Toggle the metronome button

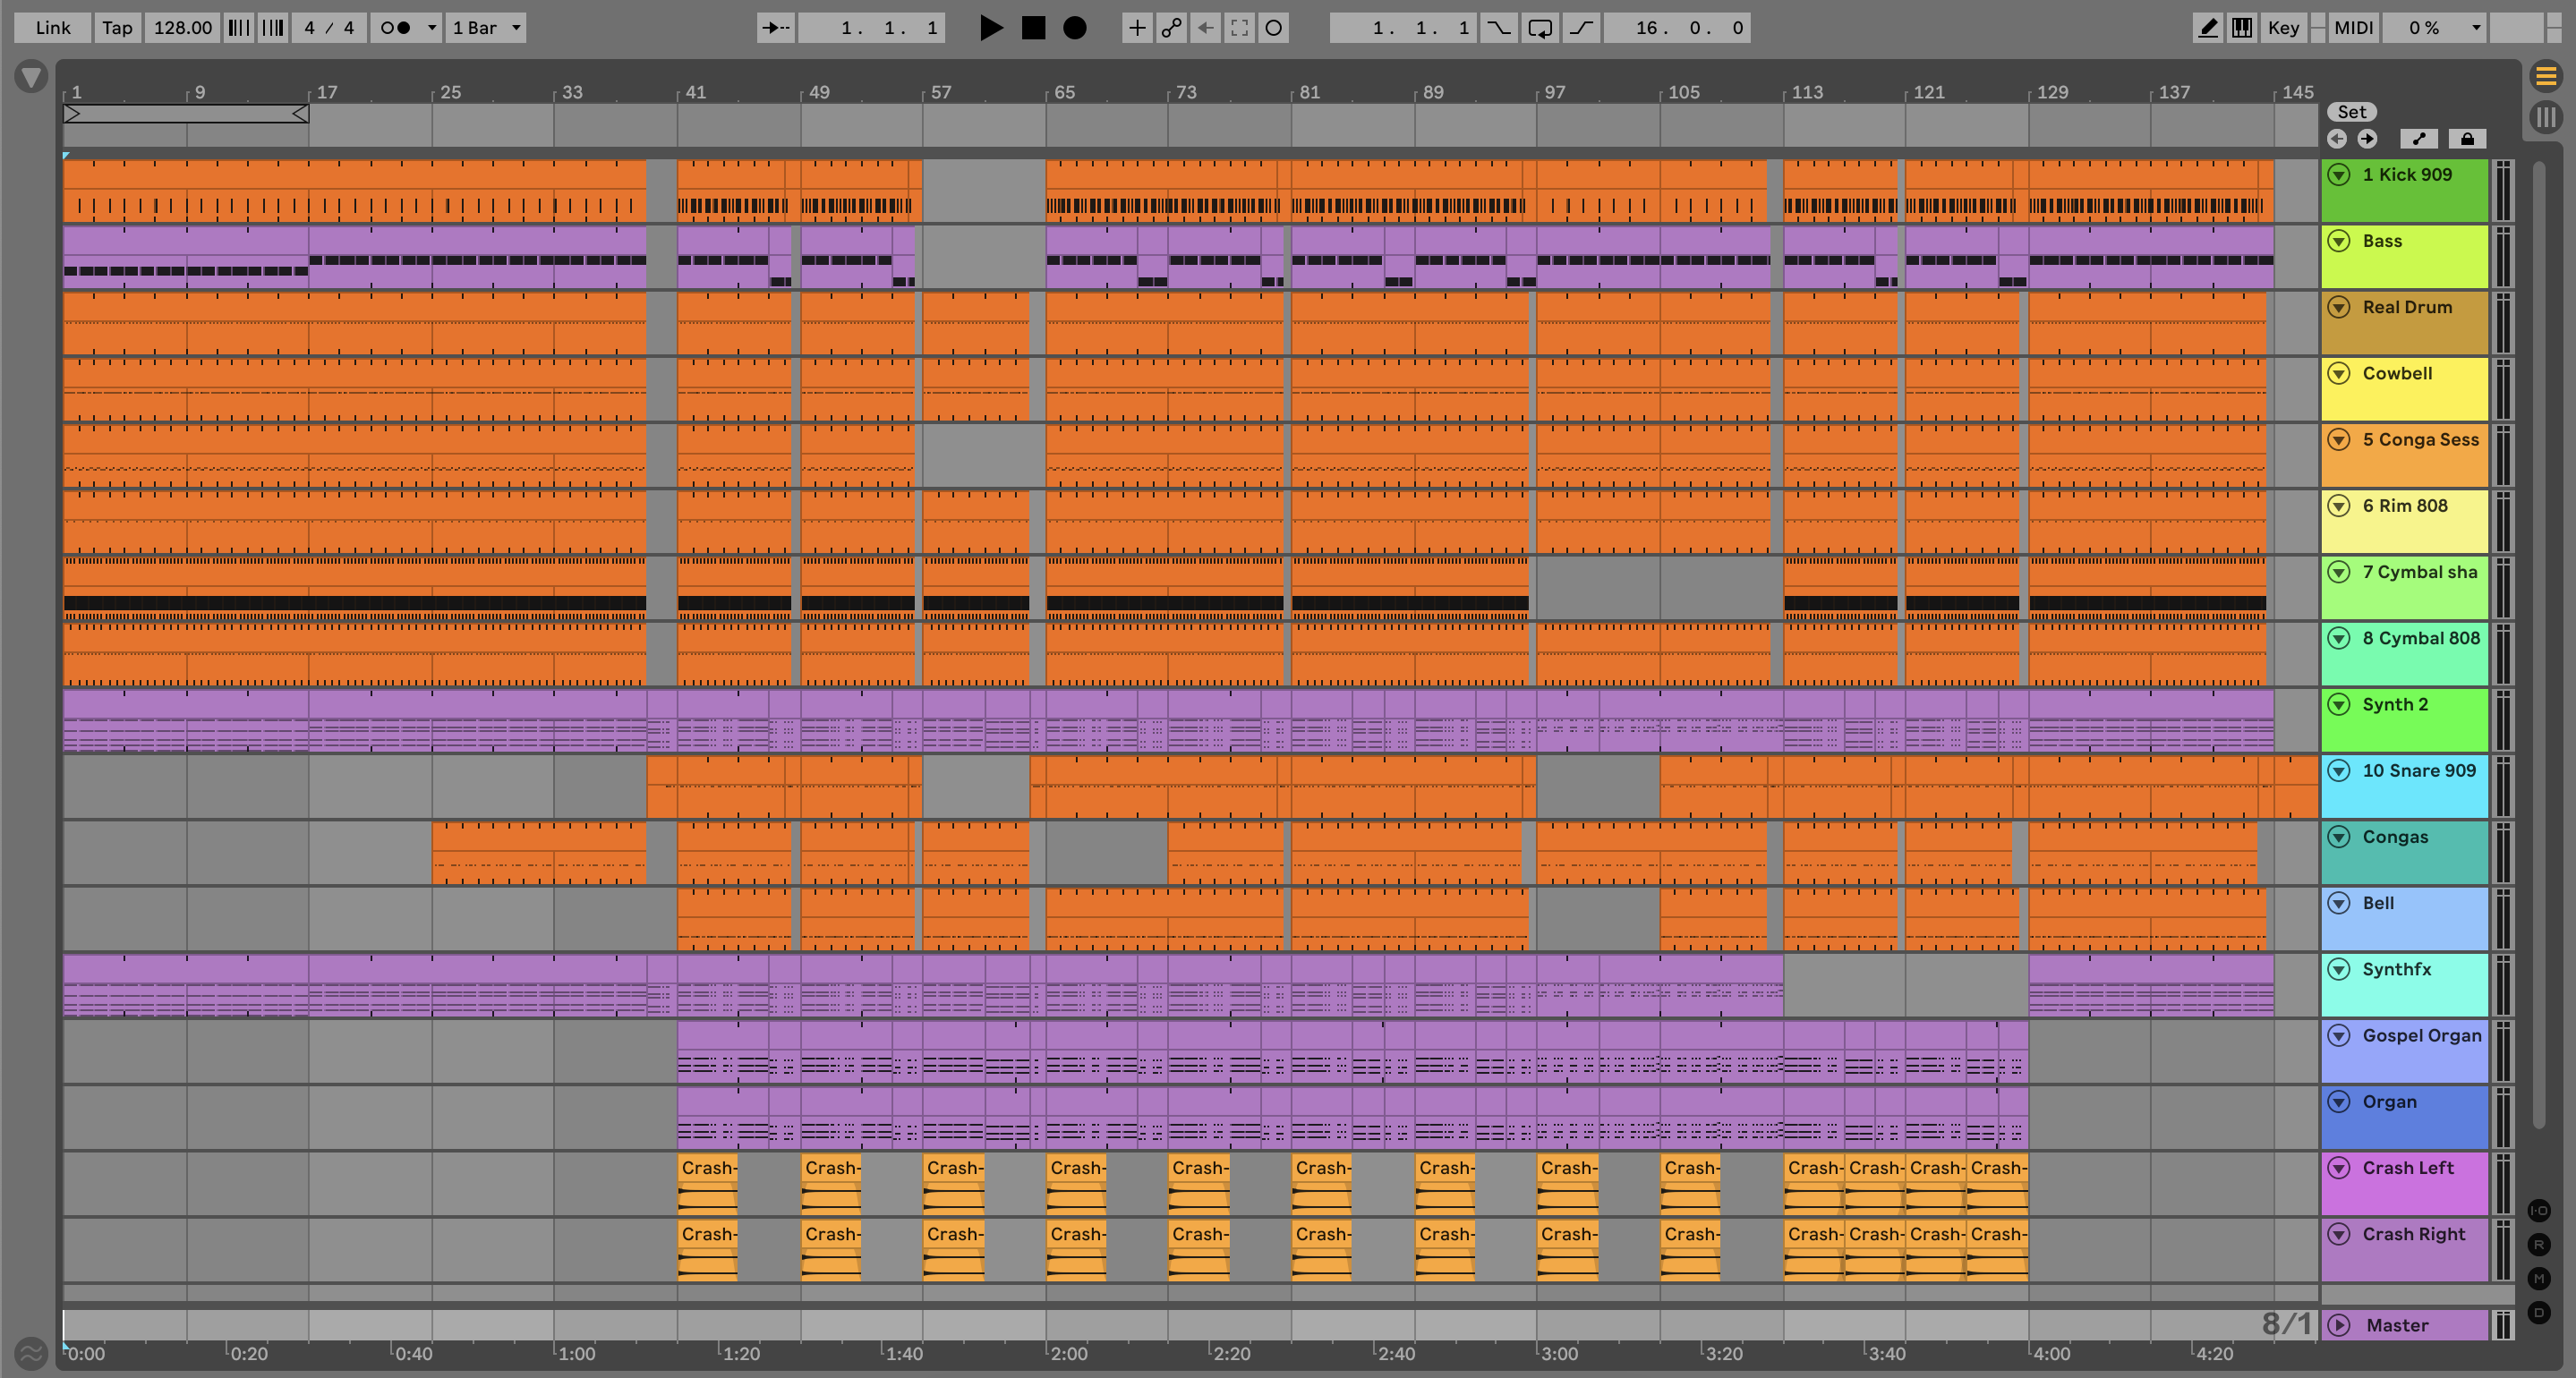click(x=396, y=28)
